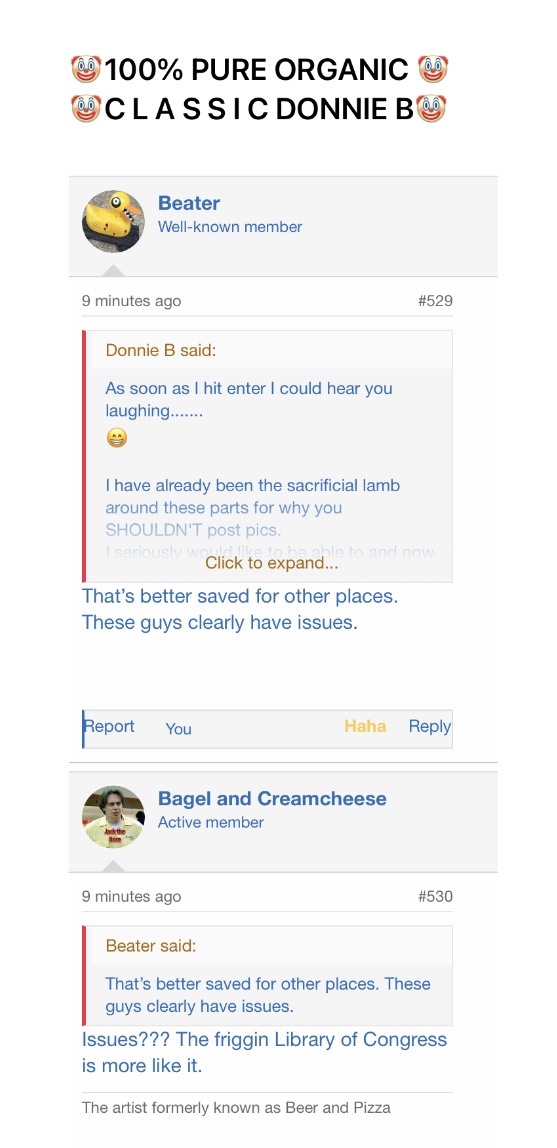Click the clown emoji after 'DONNIE B'
The width and height of the screenshot is (557, 1148).
(x=430, y=108)
